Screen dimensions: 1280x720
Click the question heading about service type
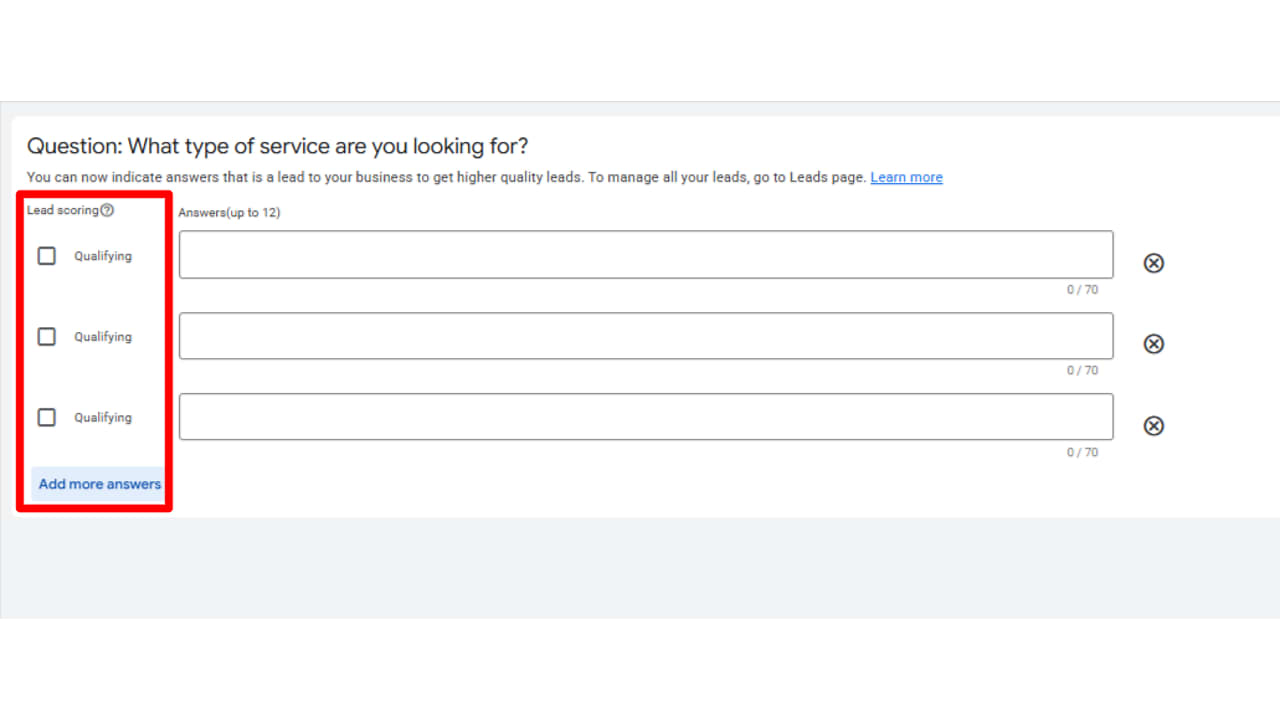click(277, 146)
